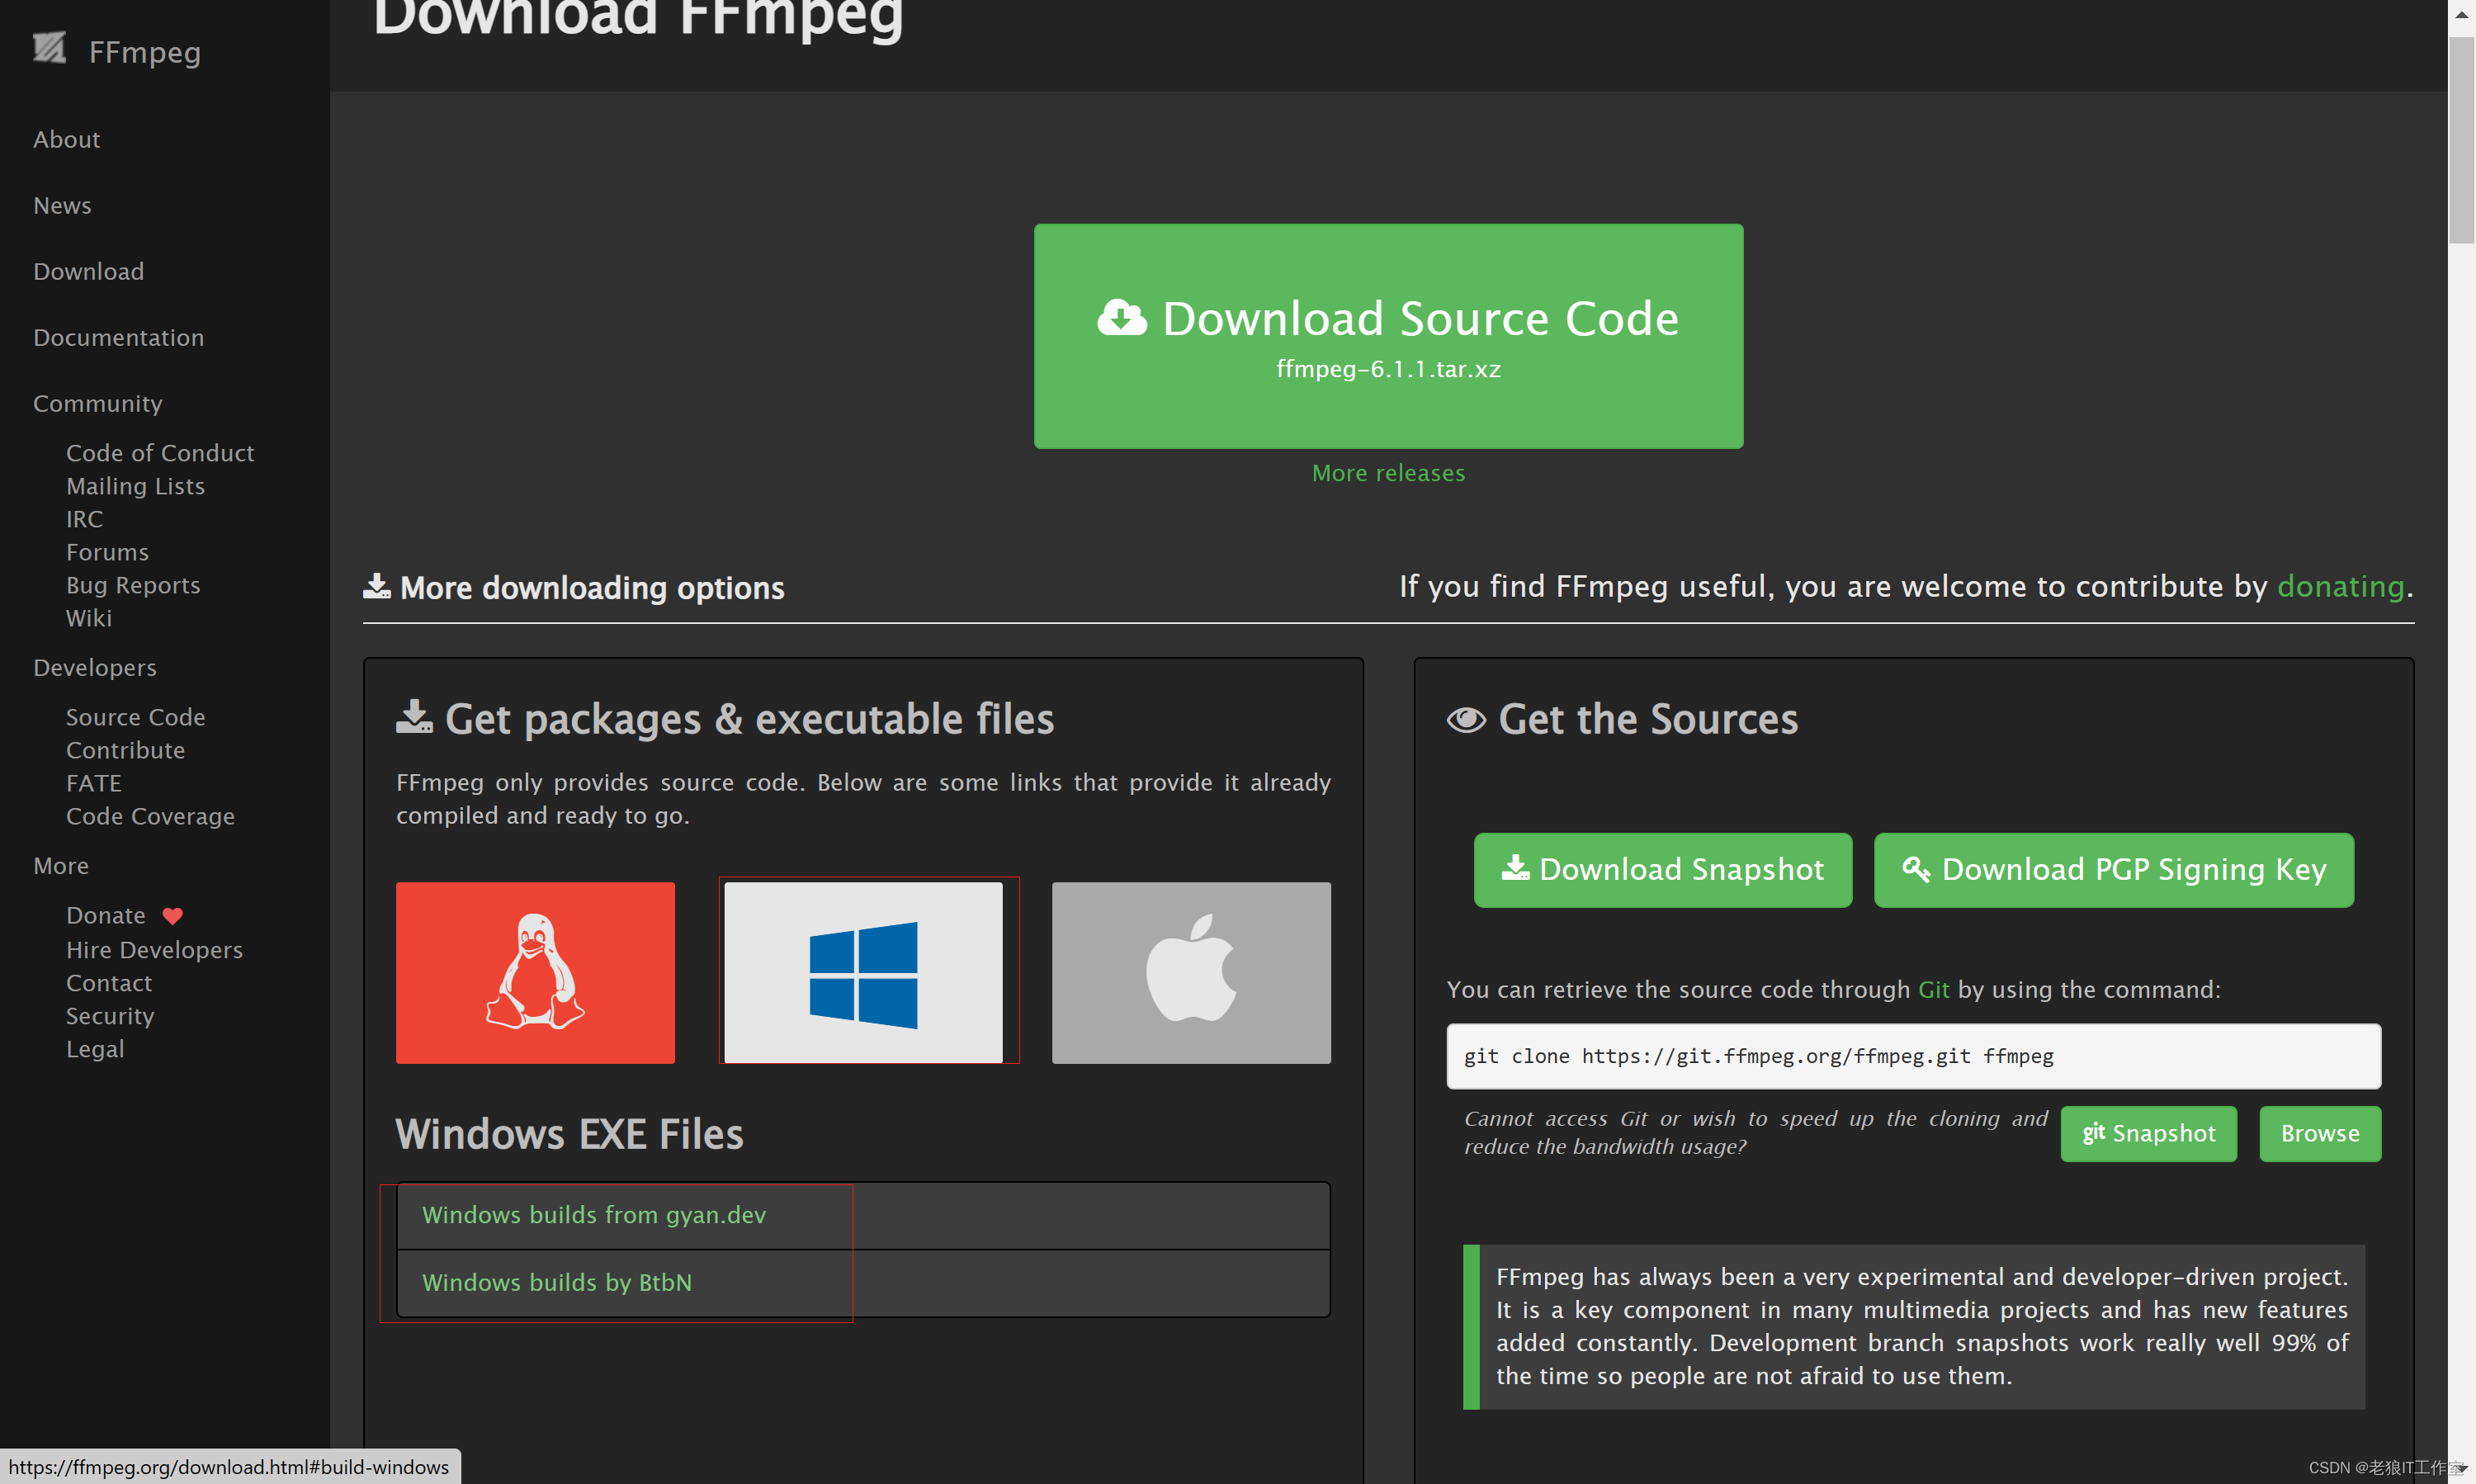Click donating hyperlink in contribution text
The image size is (2476, 1484).
2340,584
